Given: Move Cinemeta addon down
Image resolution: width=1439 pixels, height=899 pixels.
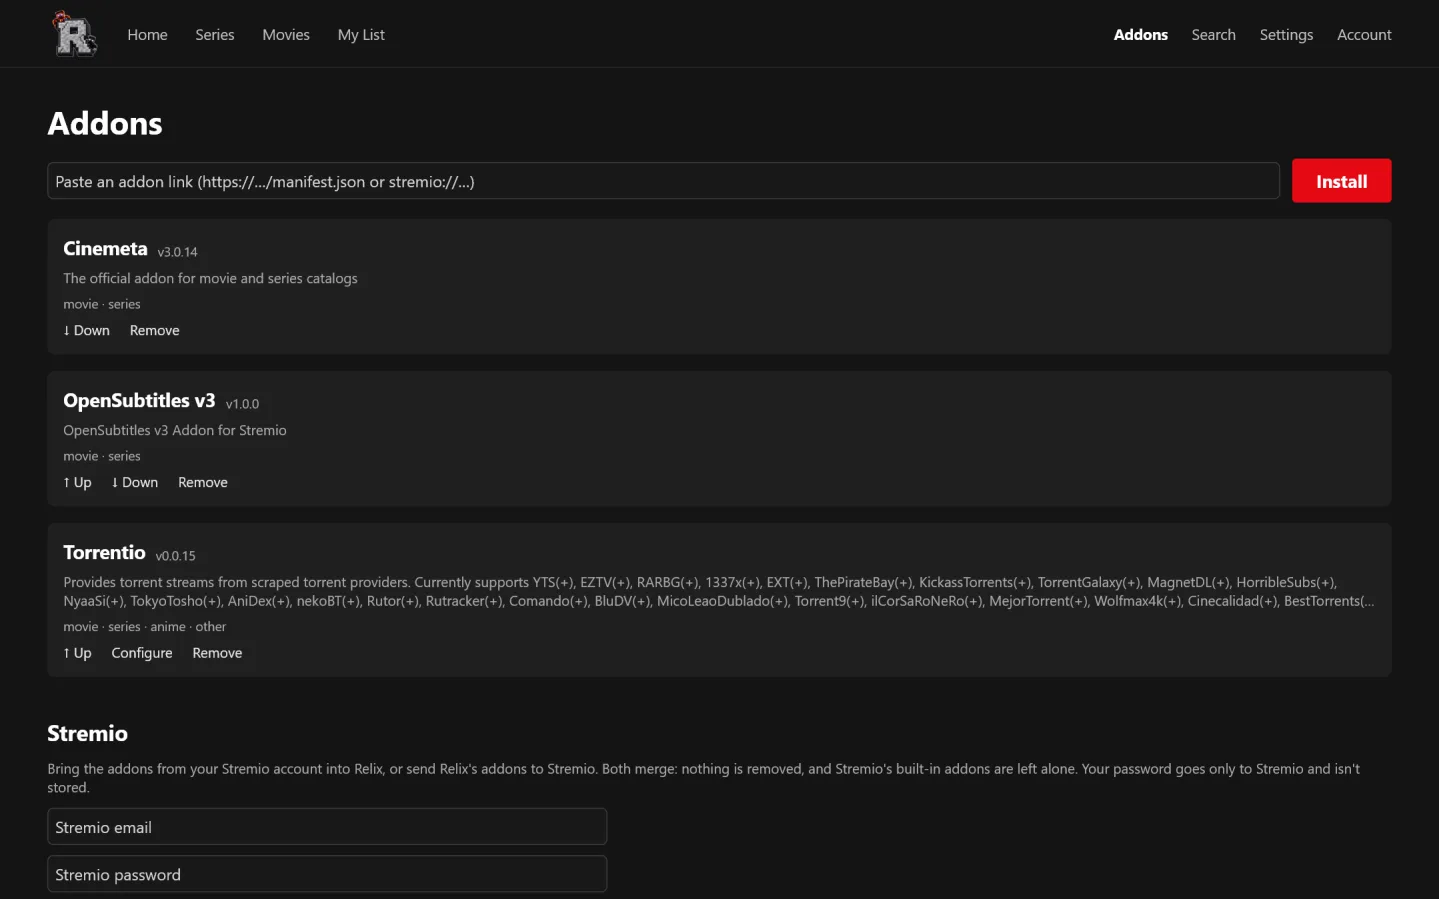Looking at the screenshot, I should (87, 331).
